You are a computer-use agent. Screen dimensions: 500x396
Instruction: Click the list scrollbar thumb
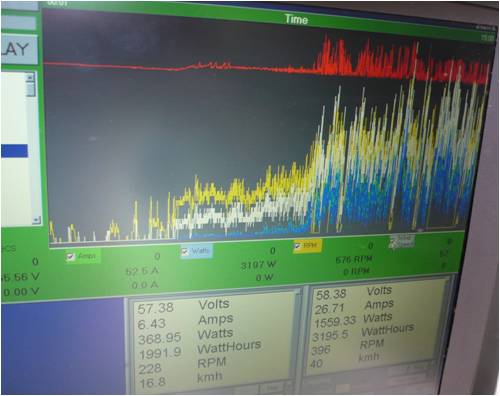coord(31,89)
